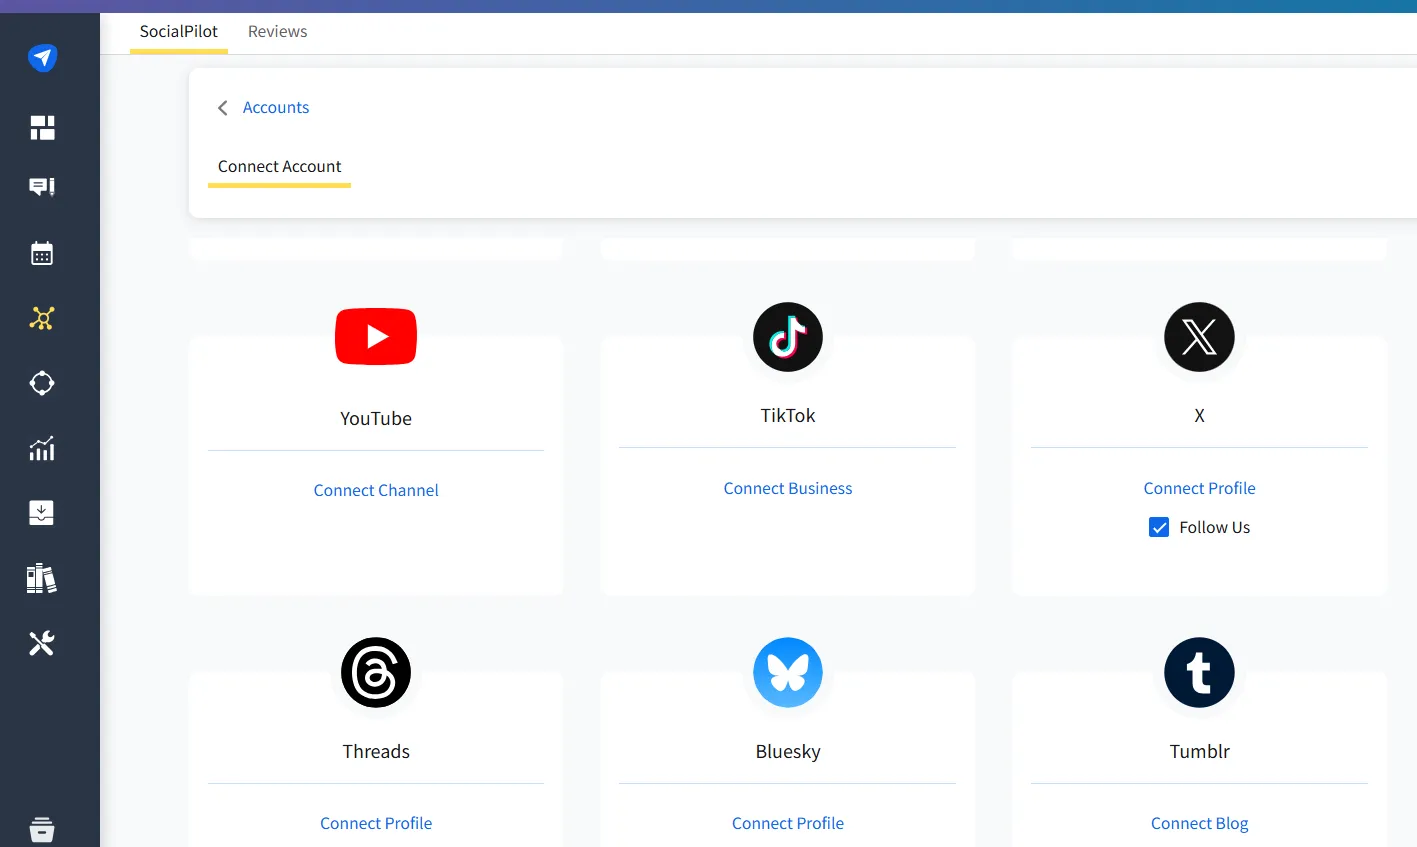Viewport: 1417px width, 847px height.
Task: Open the Content Library books icon
Action: click(42, 578)
